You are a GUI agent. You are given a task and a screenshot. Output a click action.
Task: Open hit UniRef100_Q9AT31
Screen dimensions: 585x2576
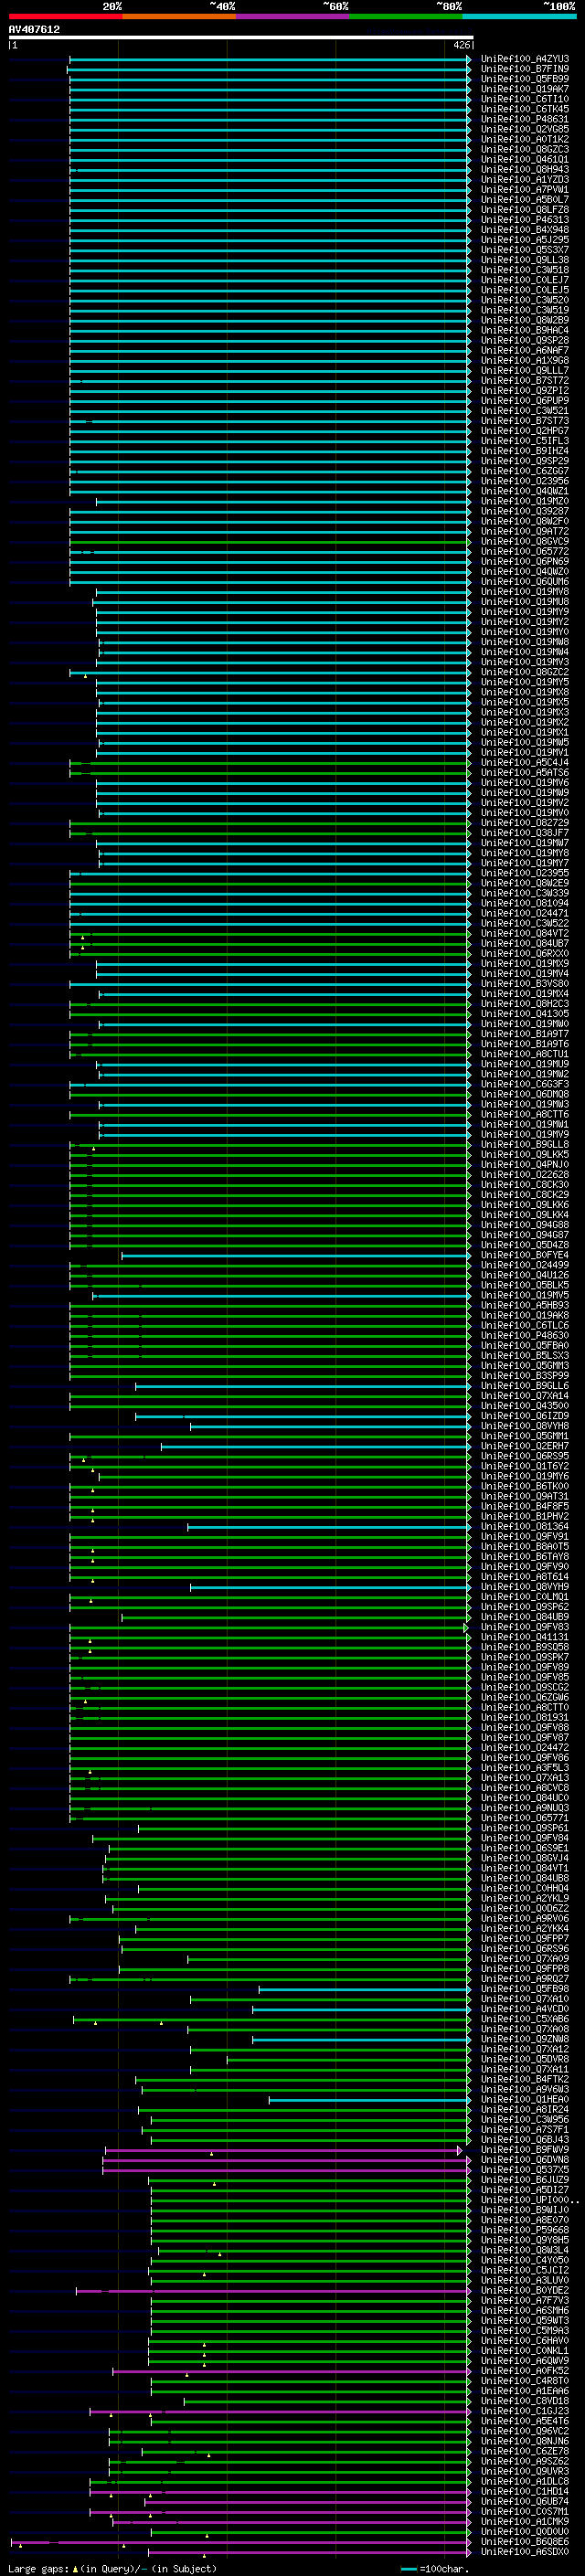click(x=525, y=1496)
